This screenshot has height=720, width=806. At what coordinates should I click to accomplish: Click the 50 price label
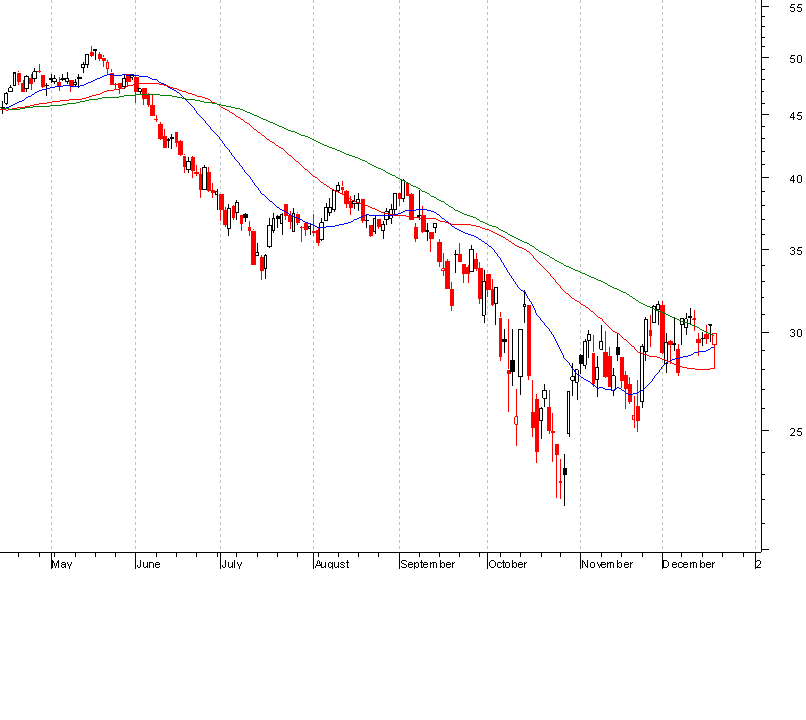tap(796, 59)
